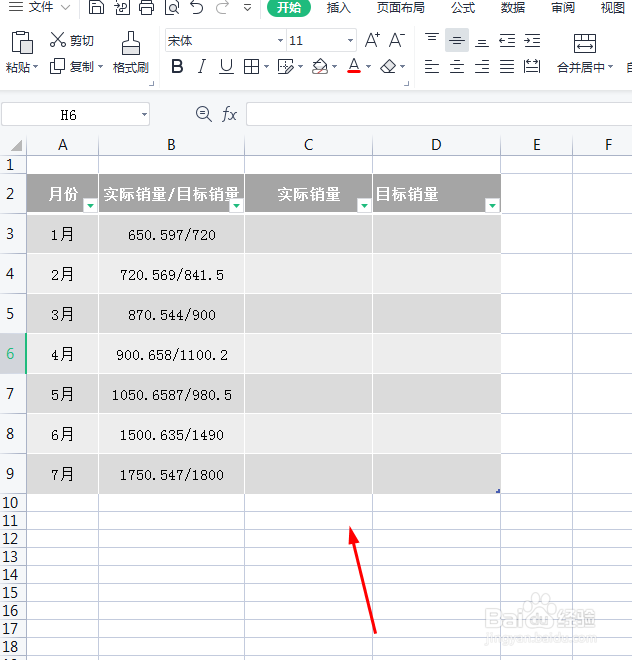632x660 pixels.
Task: Center text horizontally
Action: tap(456, 67)
